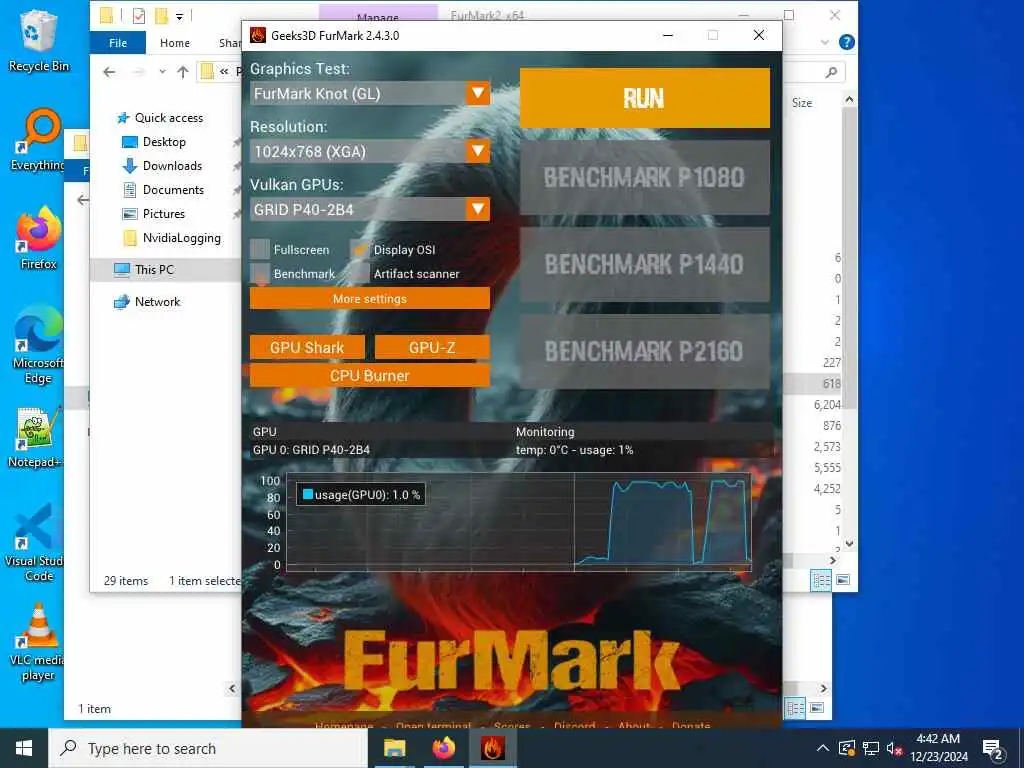1024x768 pixels.
Task: Open the Home ribbon tab in Explorer
Action: 175,42
